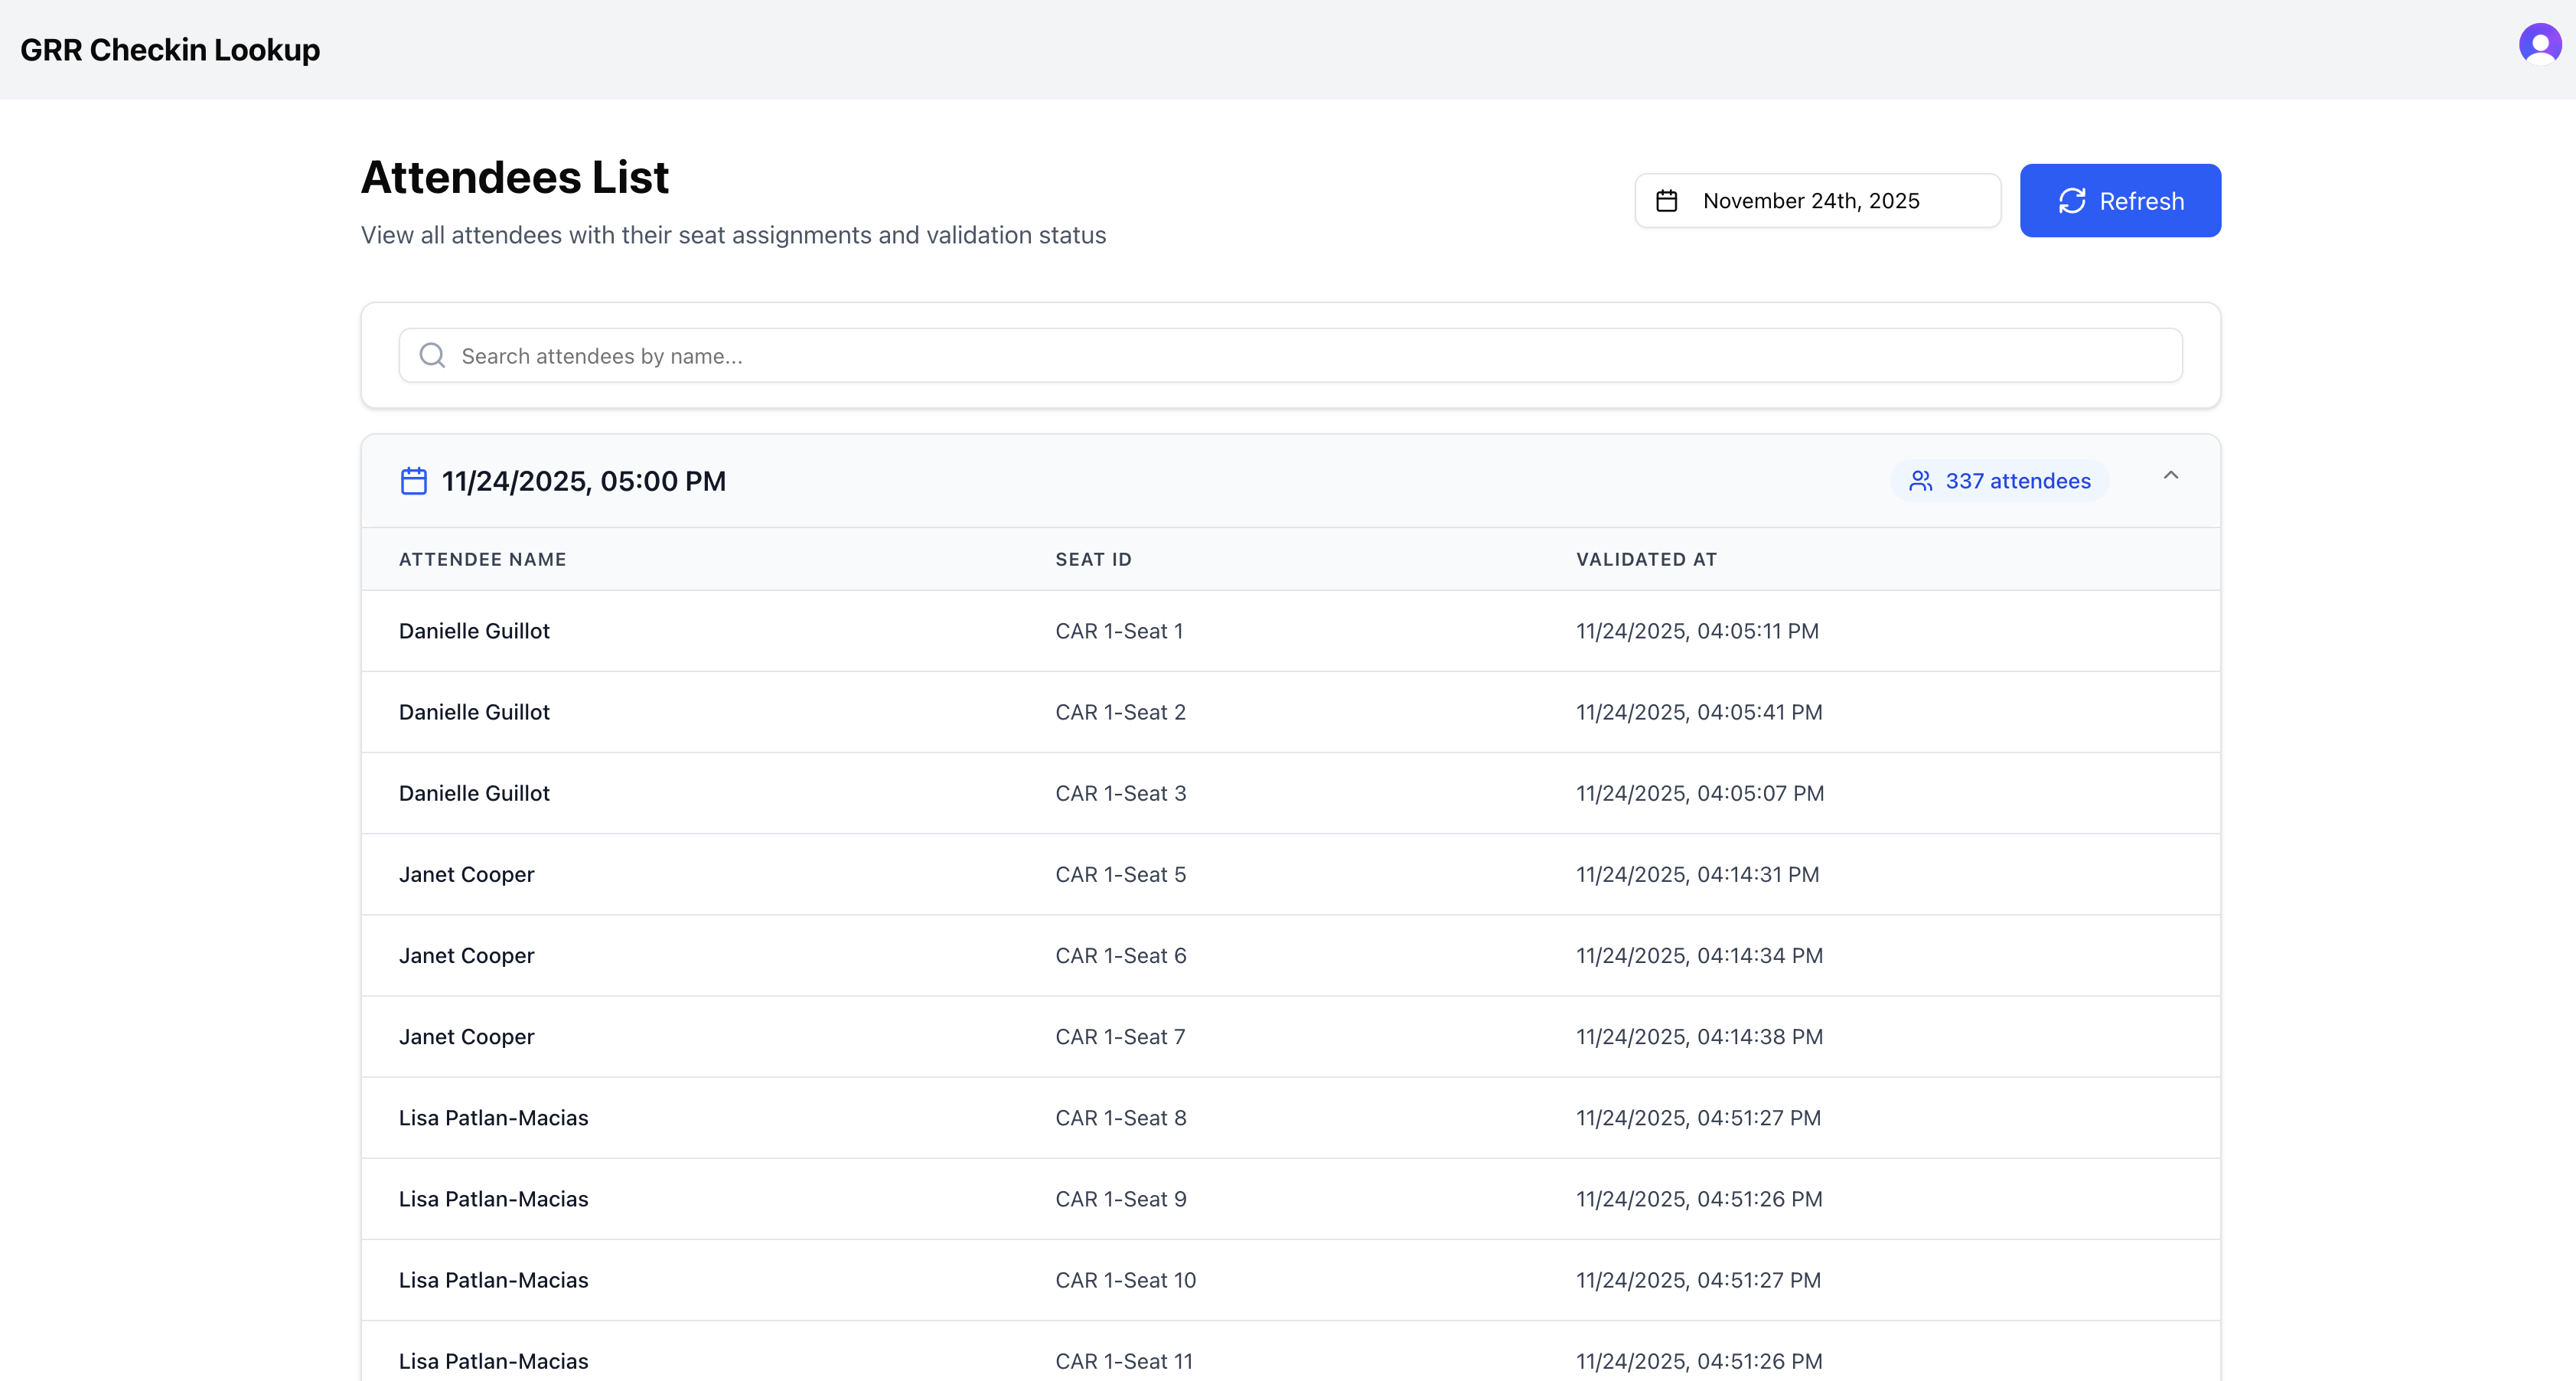Click the GRR Checkin Lookup header logo text

click(170, 49)
